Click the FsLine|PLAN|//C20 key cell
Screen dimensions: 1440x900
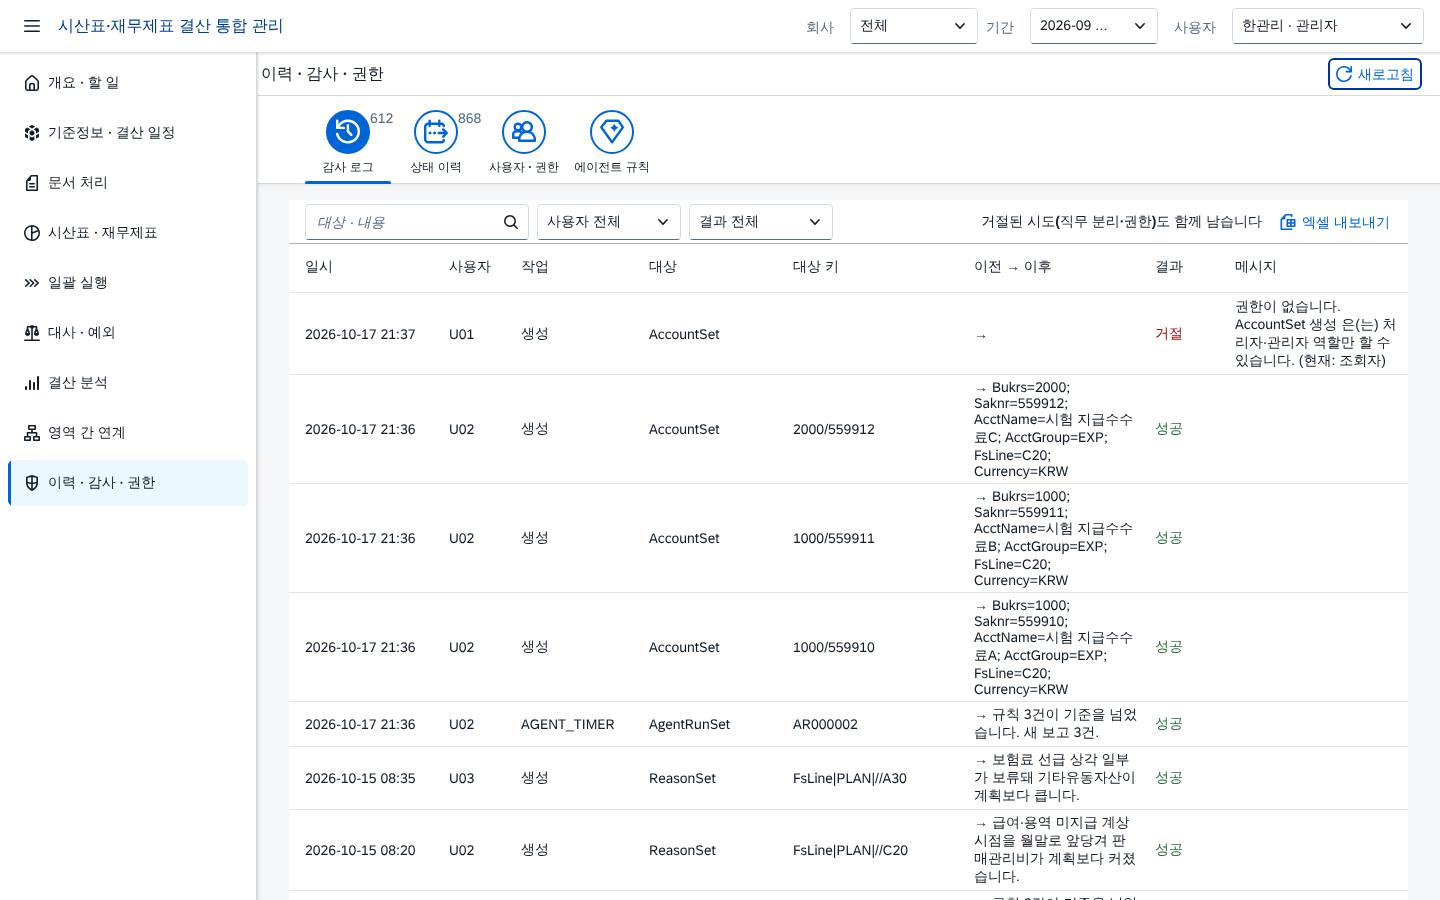click(x=851, y=850)
